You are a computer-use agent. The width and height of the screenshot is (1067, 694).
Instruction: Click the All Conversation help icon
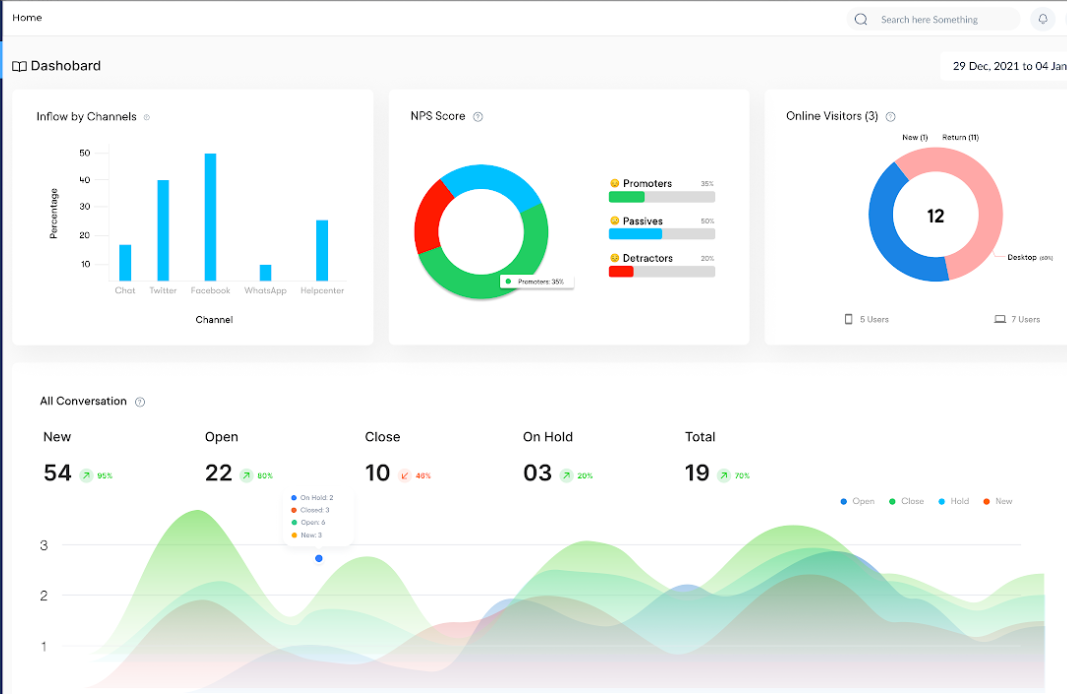tap(139, 402)
